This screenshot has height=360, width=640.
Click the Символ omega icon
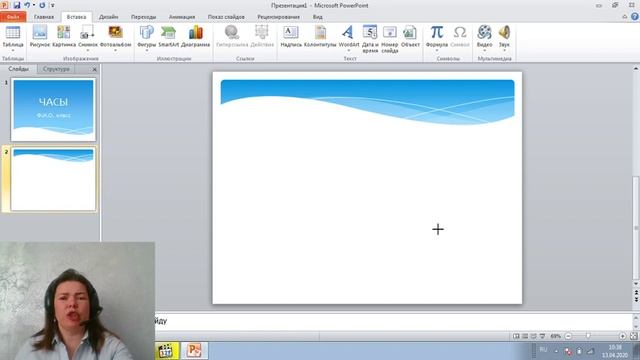[460, 32]
